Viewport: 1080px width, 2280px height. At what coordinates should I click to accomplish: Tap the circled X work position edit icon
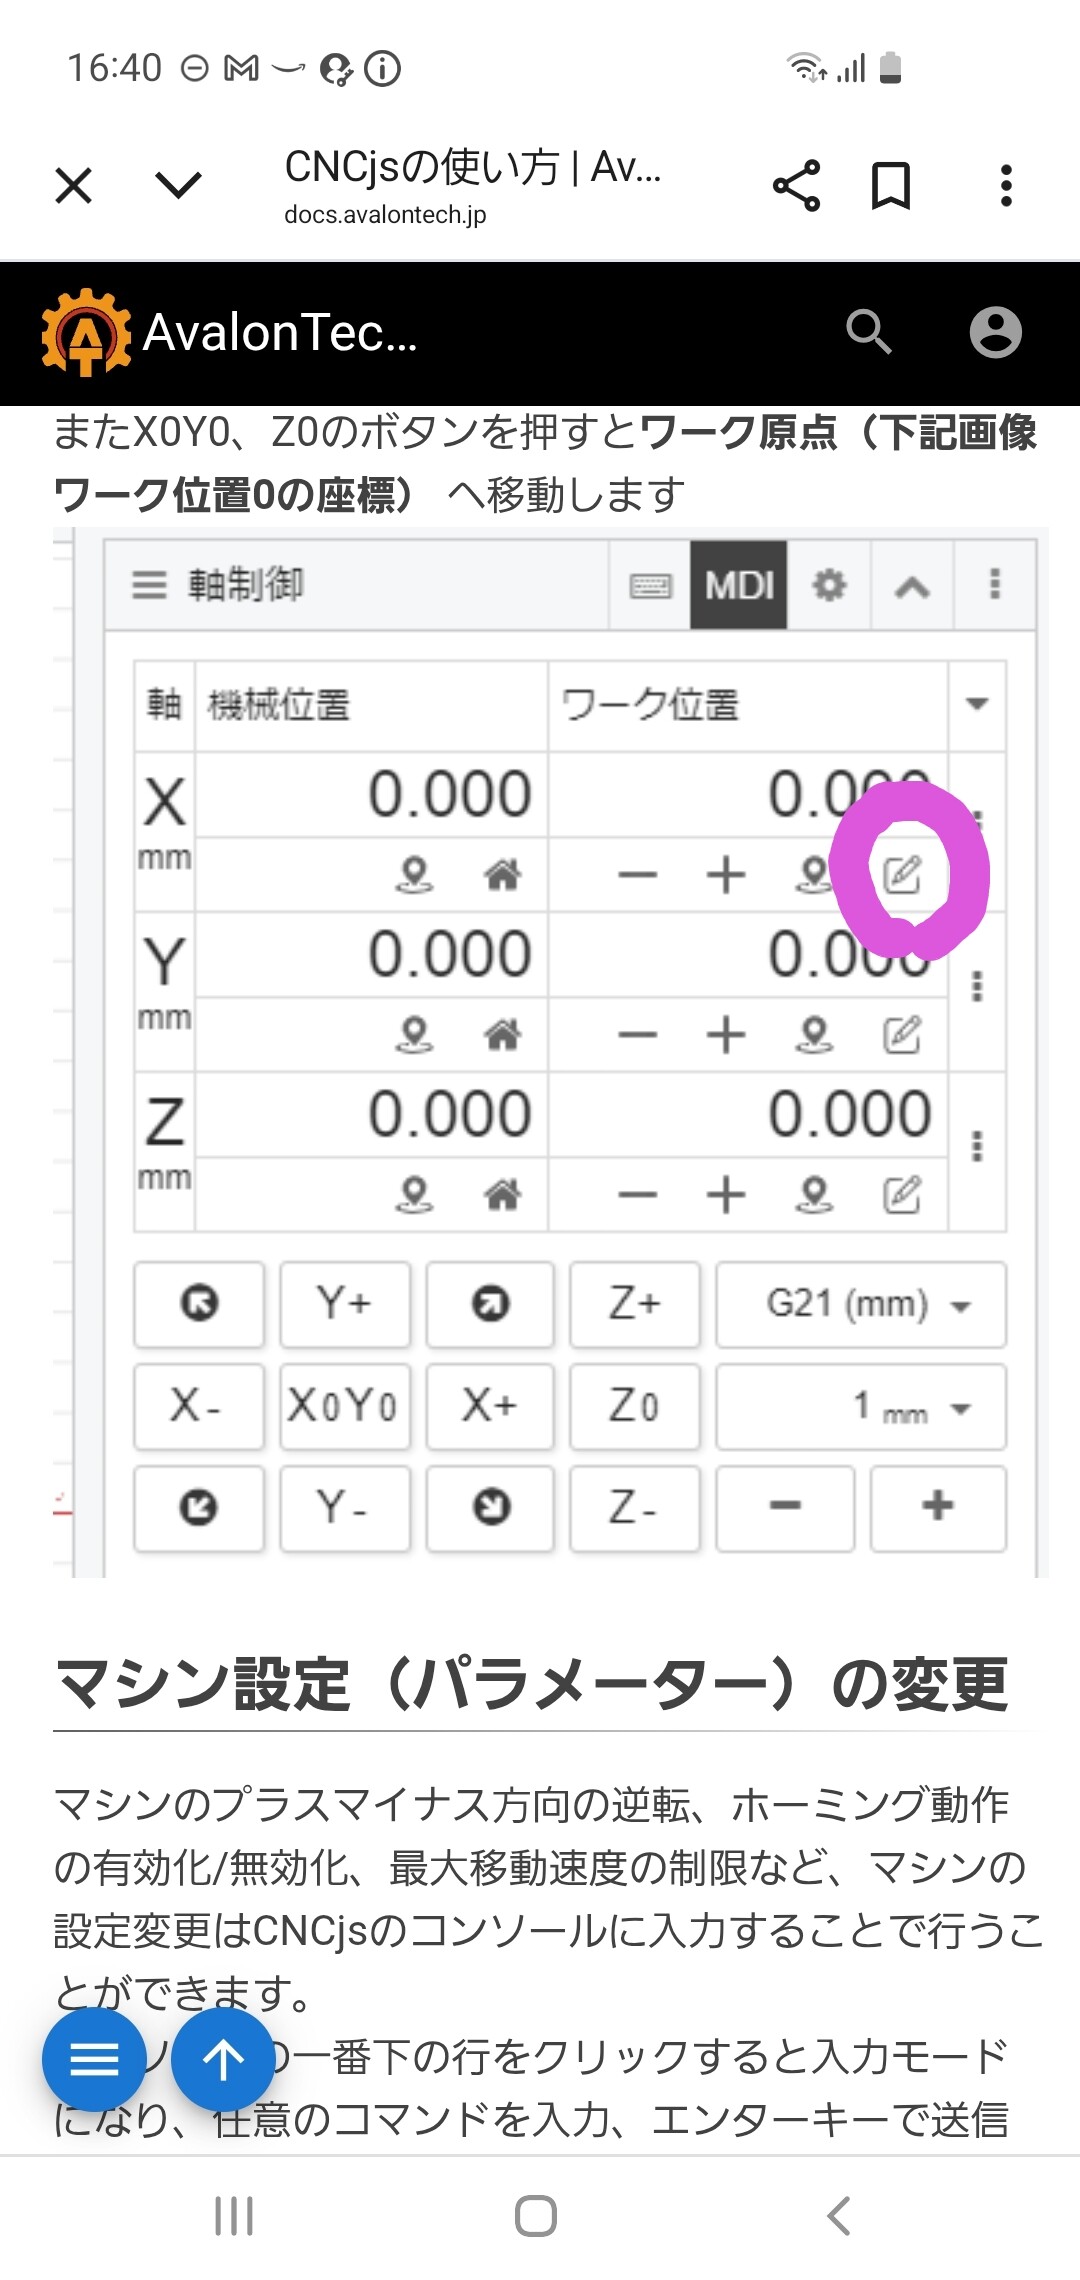(902, 875)
